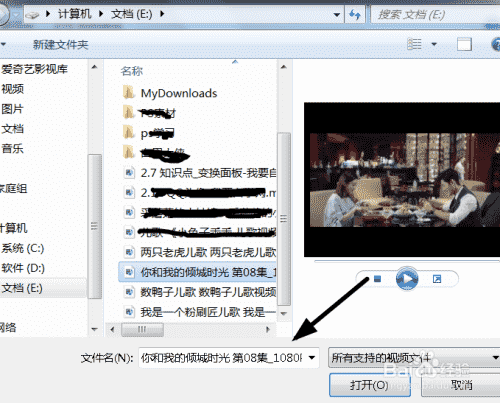The image size is (500, 403).
Task: Open the file type filter dropdown
Action: [414, 358]
